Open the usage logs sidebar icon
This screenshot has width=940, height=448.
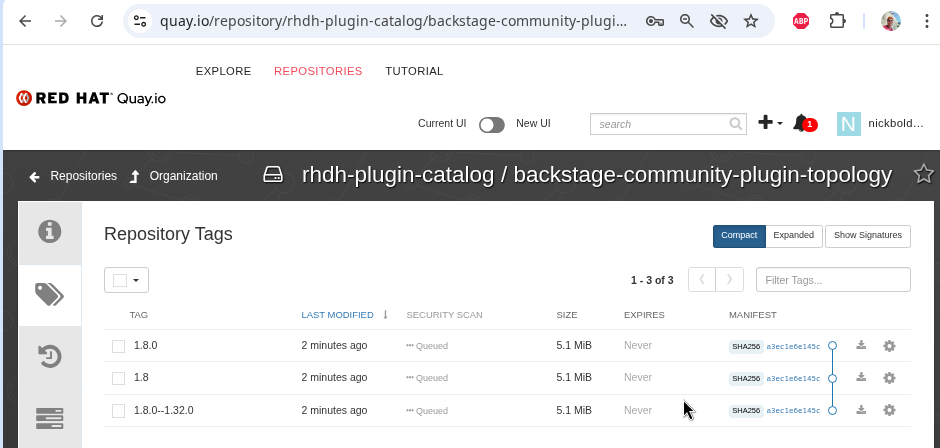pyautogui.click(x=49, y=417)
